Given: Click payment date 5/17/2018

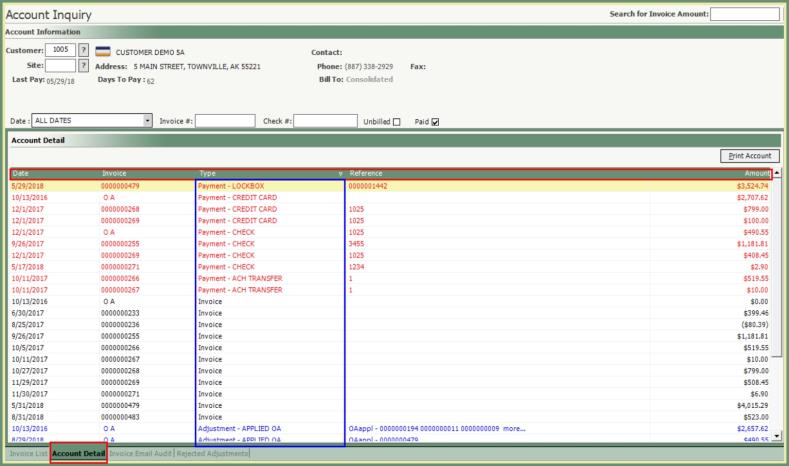Looking at the screenshot, I should [x=28, y=267].
